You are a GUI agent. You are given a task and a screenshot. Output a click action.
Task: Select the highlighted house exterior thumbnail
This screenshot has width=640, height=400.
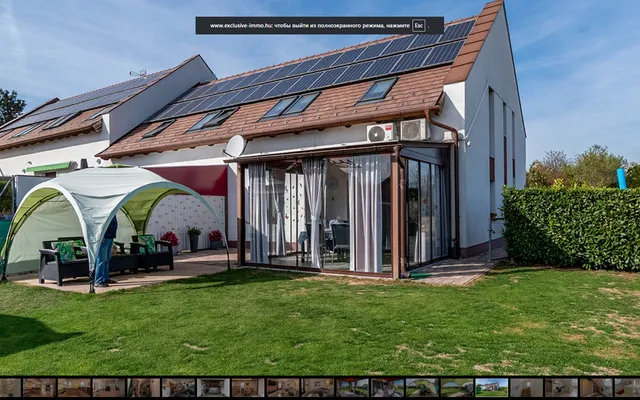[x=492, y=388]
